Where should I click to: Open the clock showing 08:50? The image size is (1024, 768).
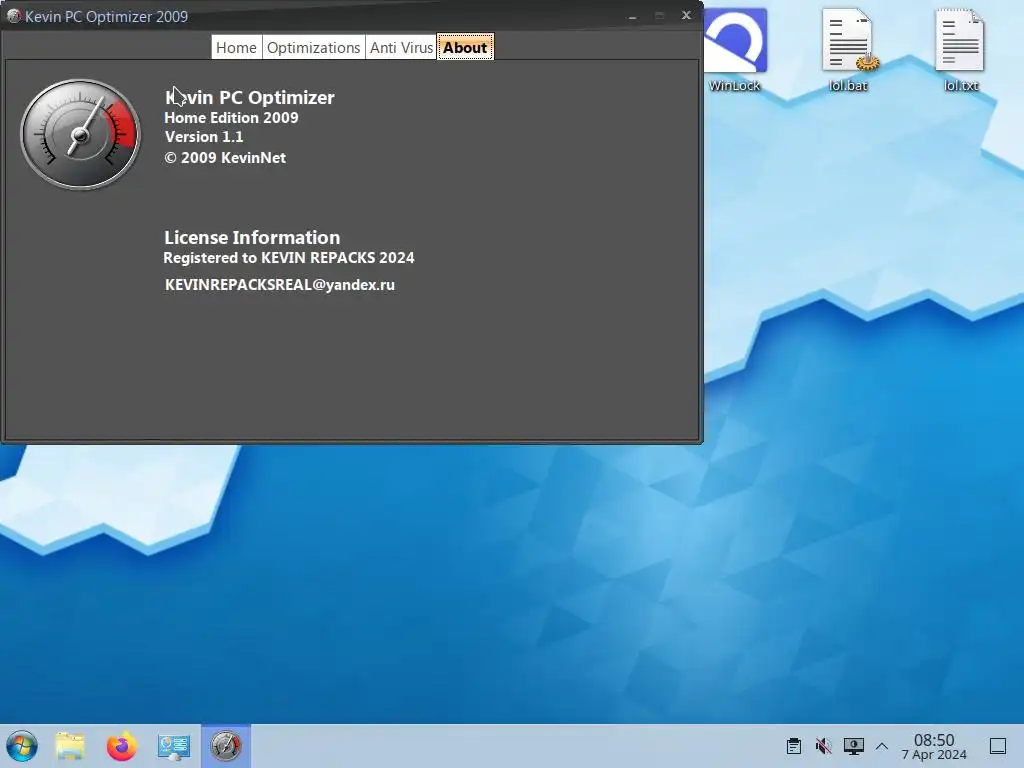pyautogui.click(x=934, y=746)
